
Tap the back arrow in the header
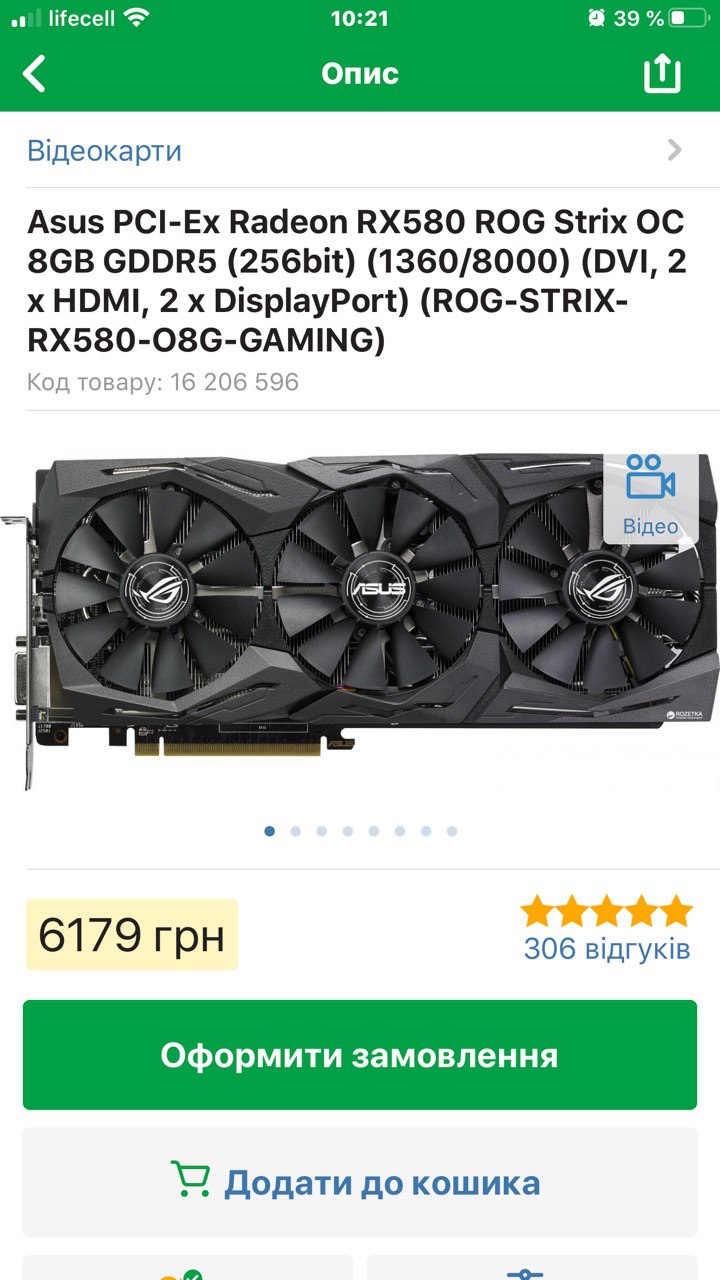tap(35, 74)
